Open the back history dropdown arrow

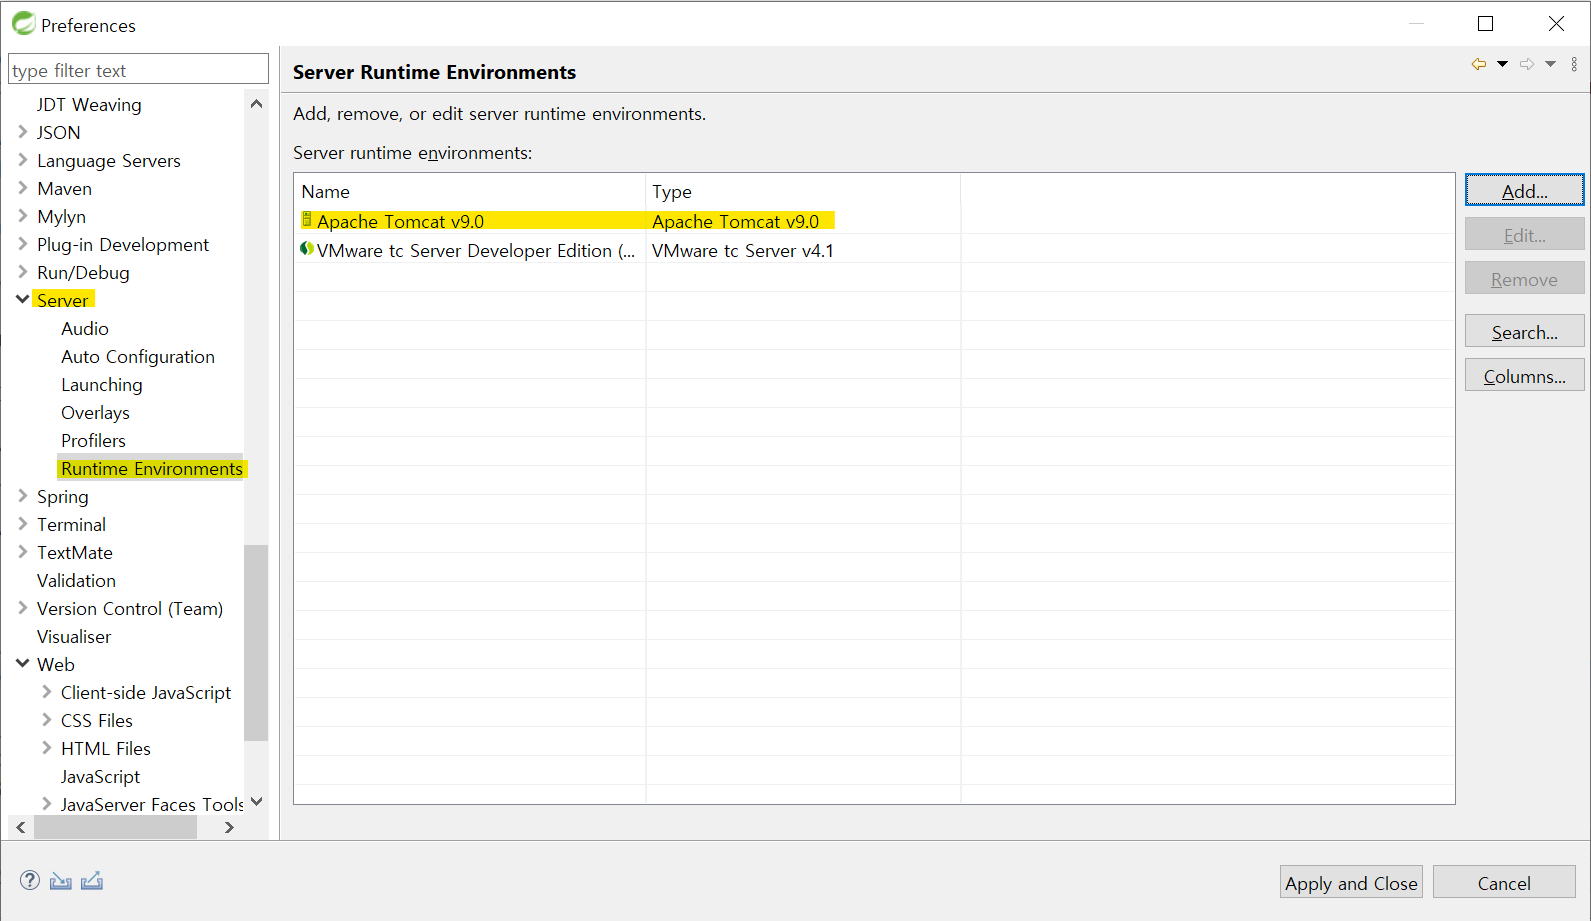[1502, 64]
